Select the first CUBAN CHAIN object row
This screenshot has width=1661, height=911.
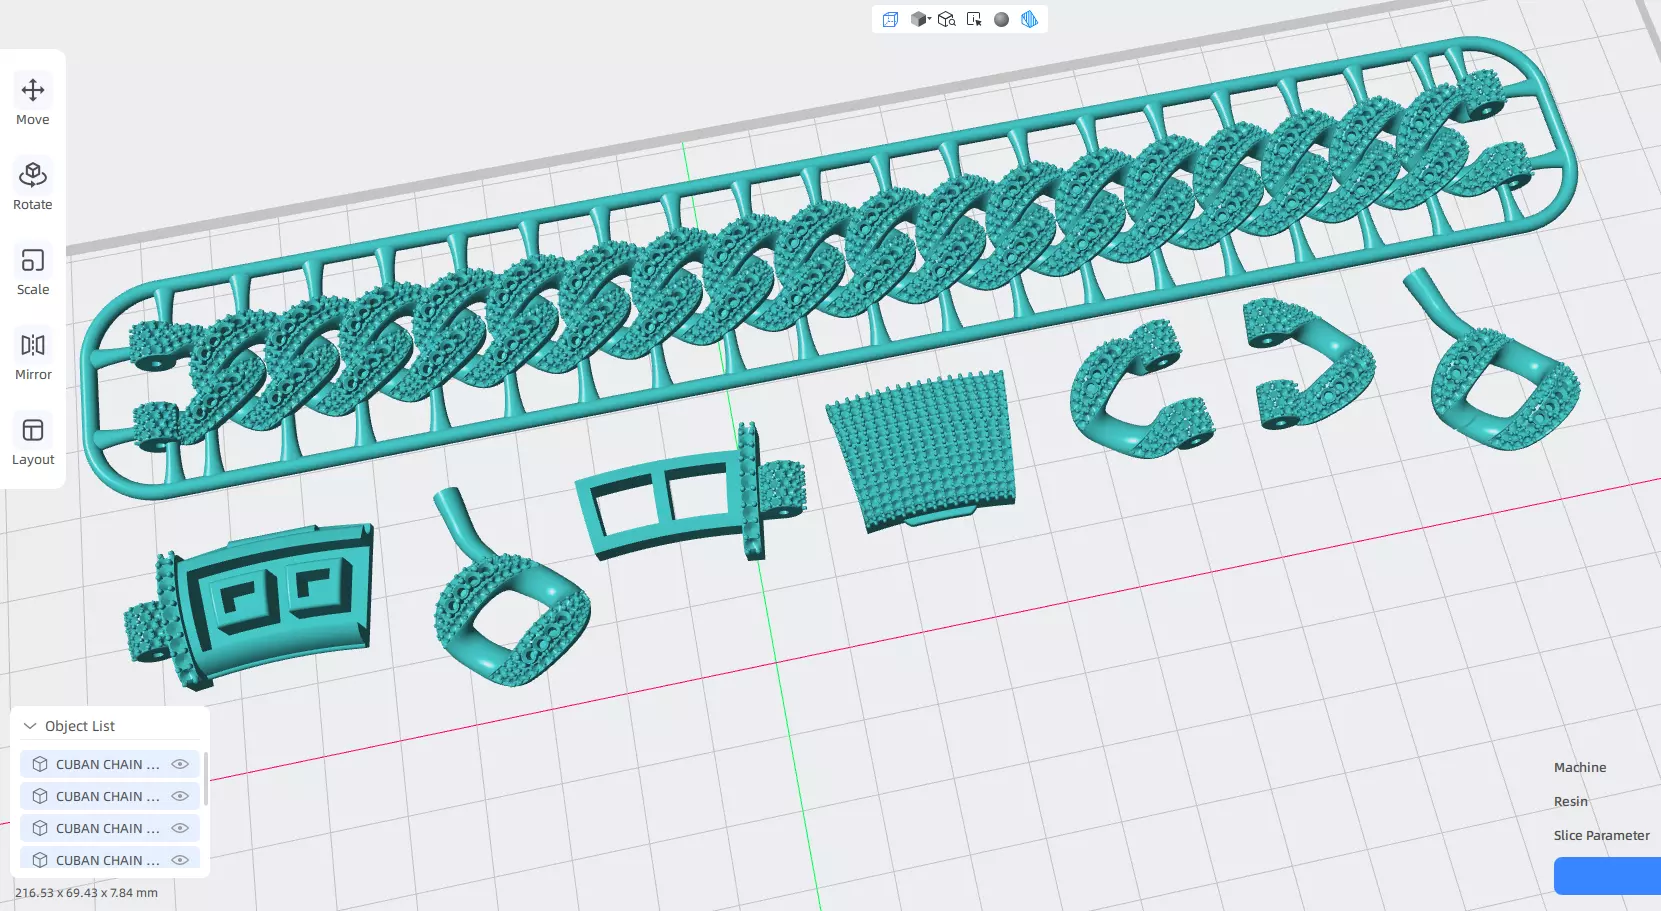(110, 764)
